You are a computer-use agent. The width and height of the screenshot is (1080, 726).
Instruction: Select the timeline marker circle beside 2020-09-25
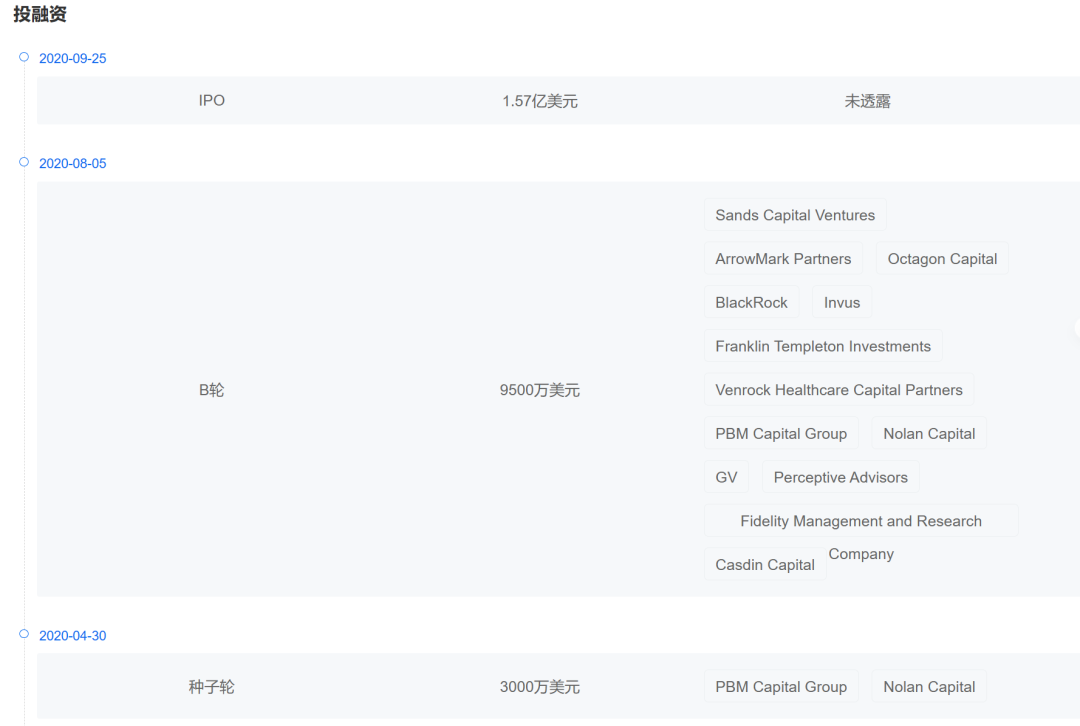point(24,57)
